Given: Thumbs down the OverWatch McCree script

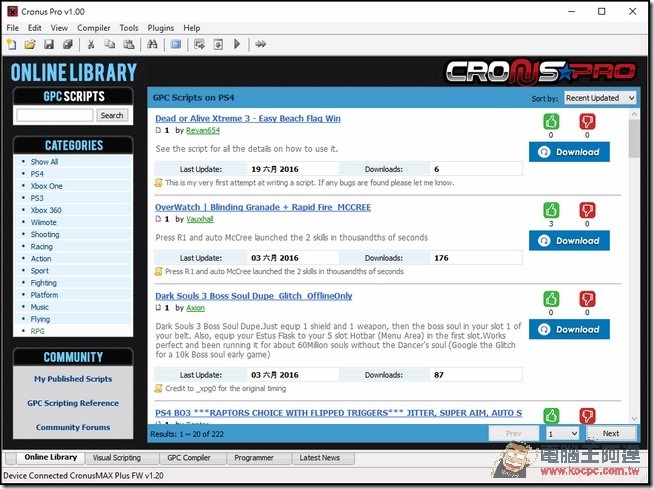Looking at the screenshot, I should tap(587, 210).
